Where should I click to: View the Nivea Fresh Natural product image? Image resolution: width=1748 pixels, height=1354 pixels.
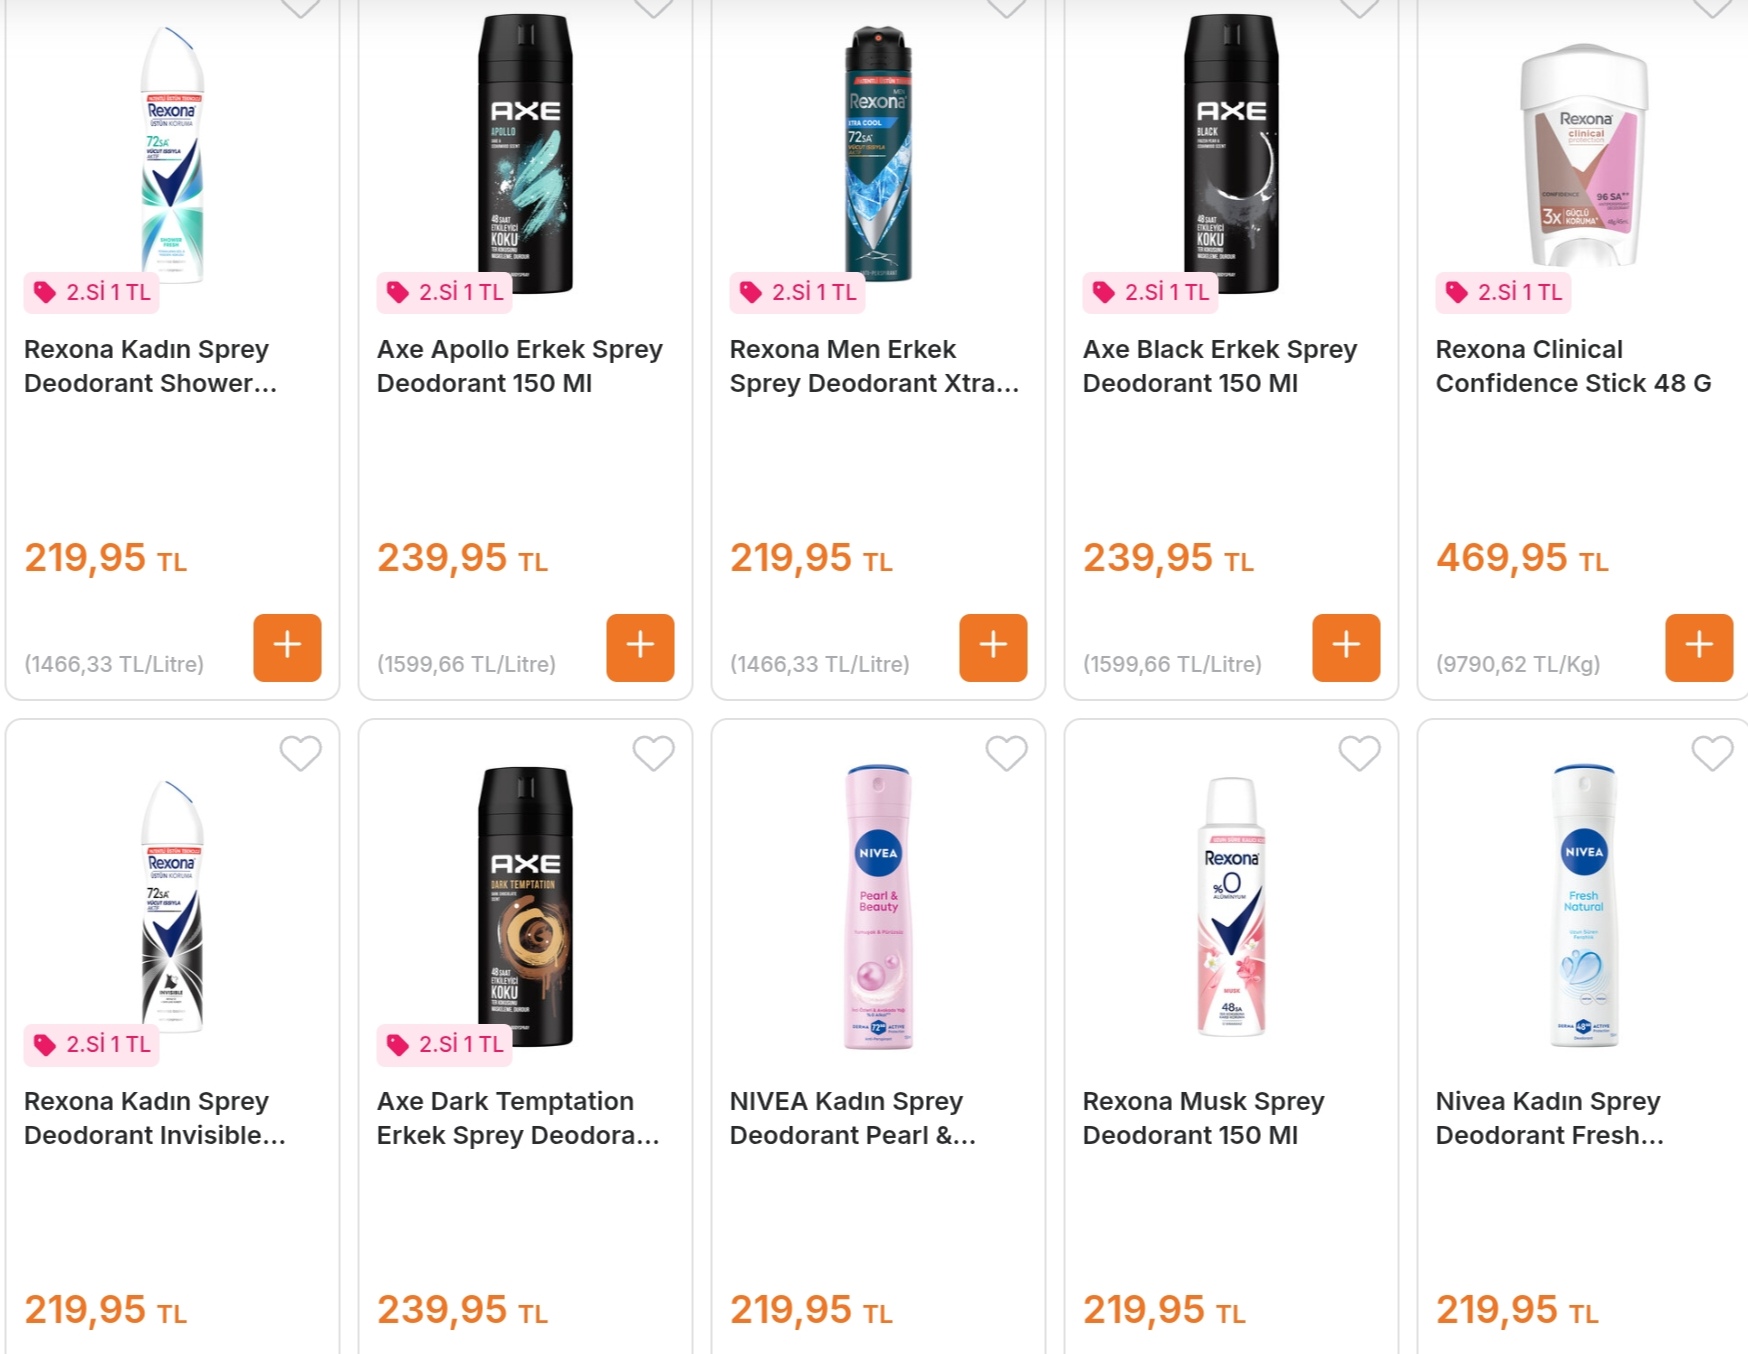pos(1584,905)
